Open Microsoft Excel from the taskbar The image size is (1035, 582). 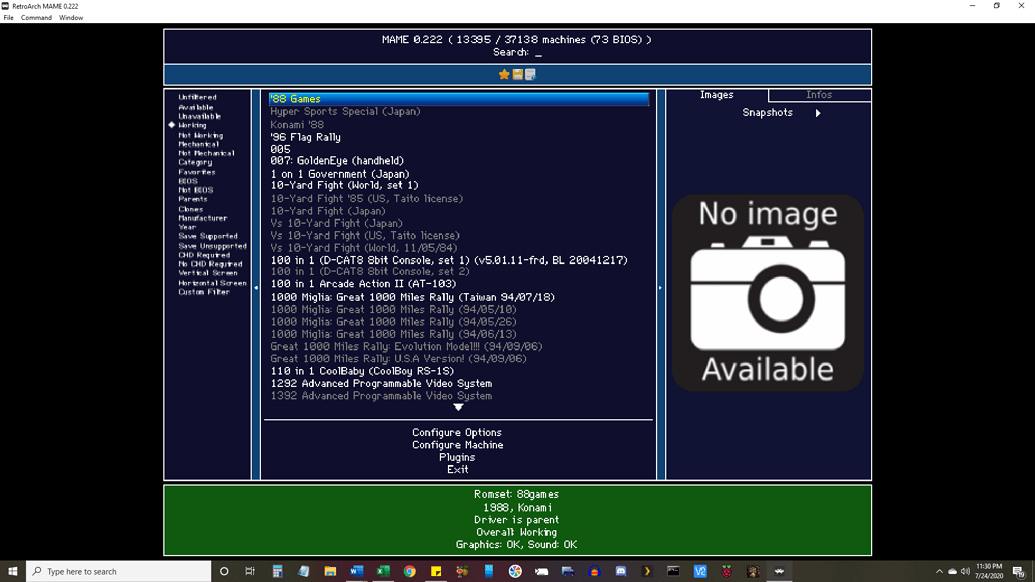[383, 571]
